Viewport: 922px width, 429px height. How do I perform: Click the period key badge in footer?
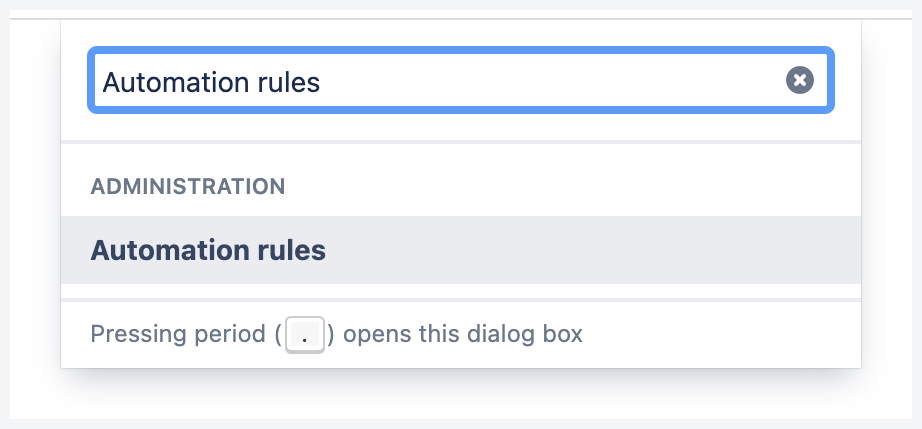(305, 334)
